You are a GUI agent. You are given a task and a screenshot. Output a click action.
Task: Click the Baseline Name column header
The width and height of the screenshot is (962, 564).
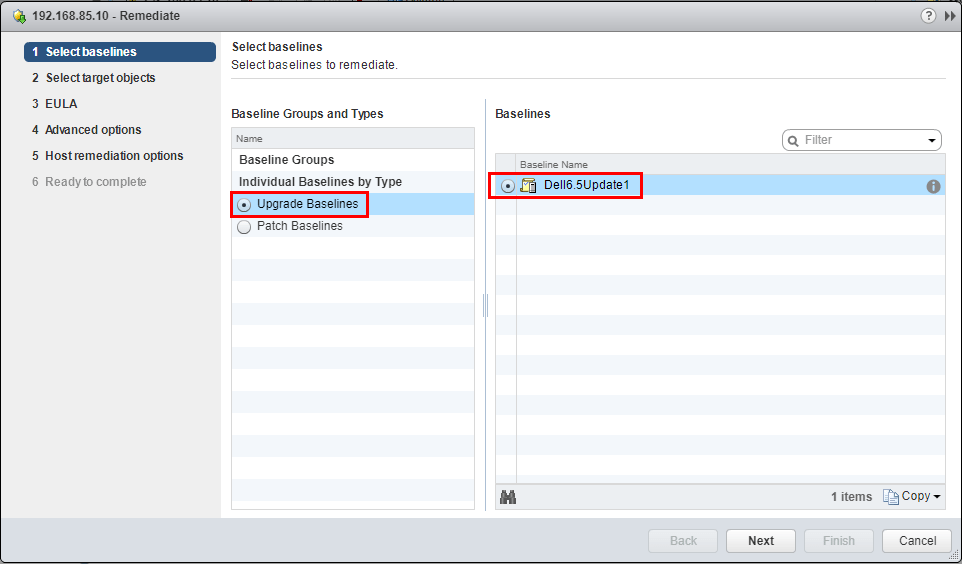point(730,164)
